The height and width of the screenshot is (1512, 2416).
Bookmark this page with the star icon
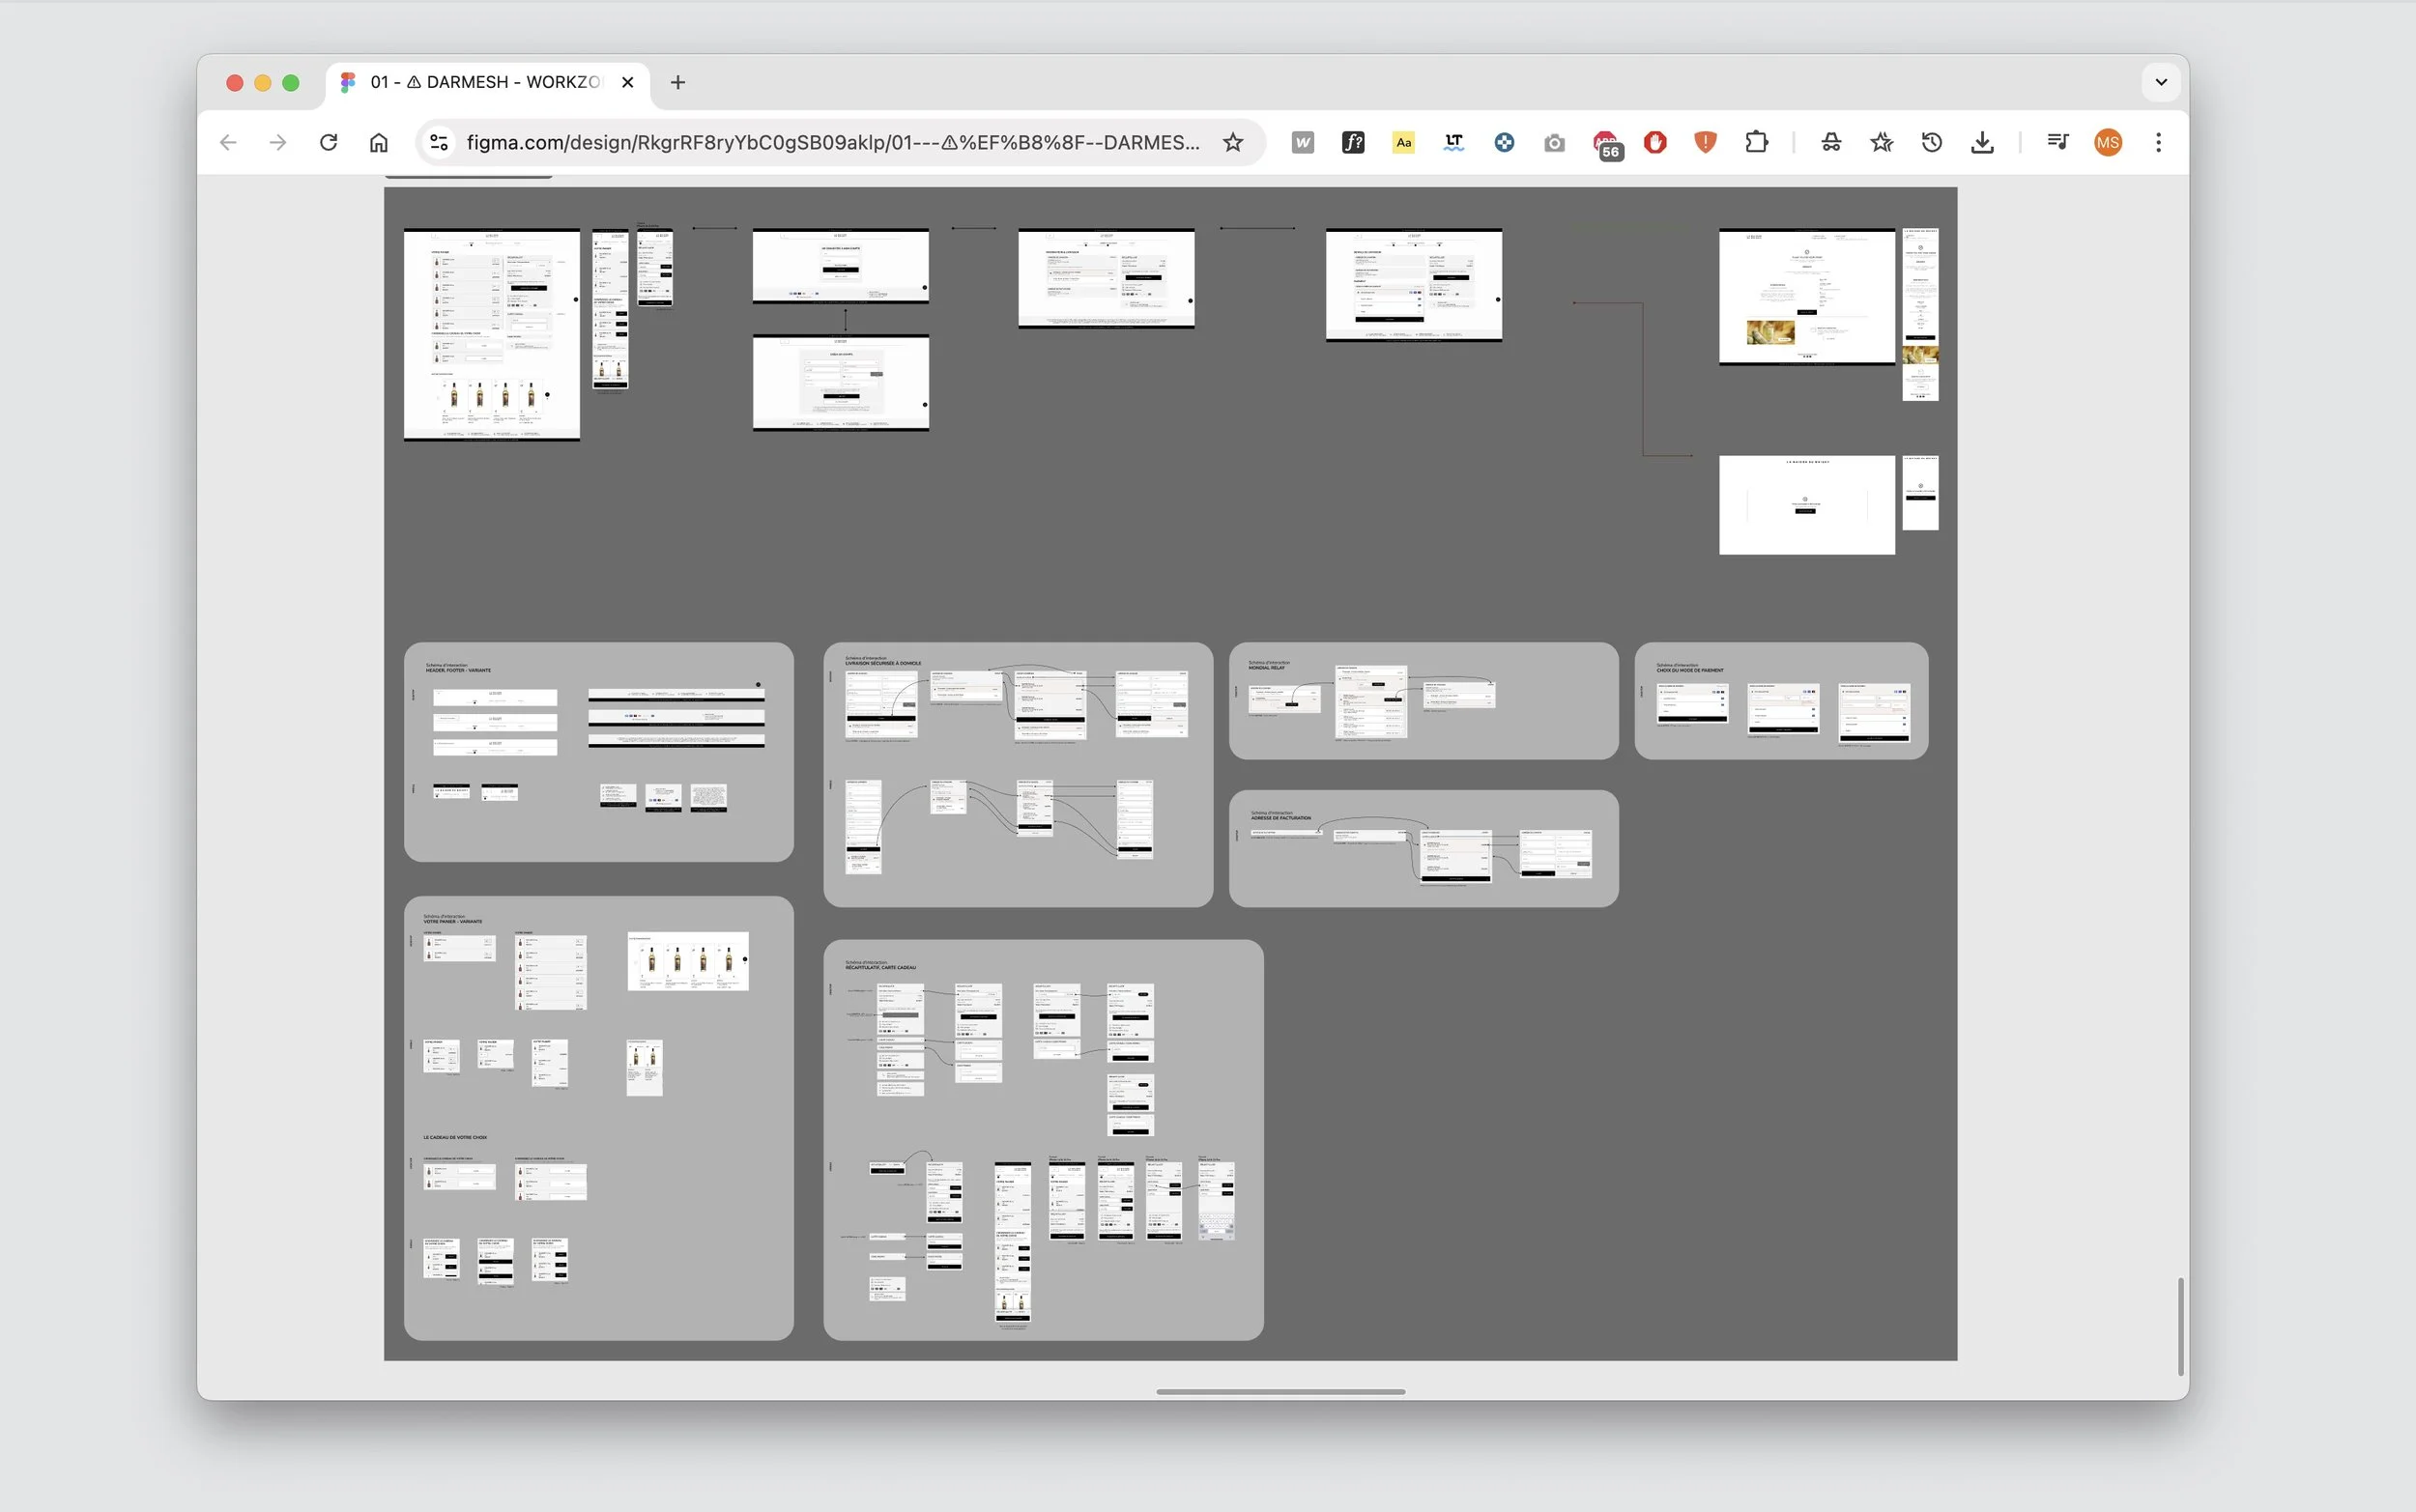click(x=1233, y=143)
